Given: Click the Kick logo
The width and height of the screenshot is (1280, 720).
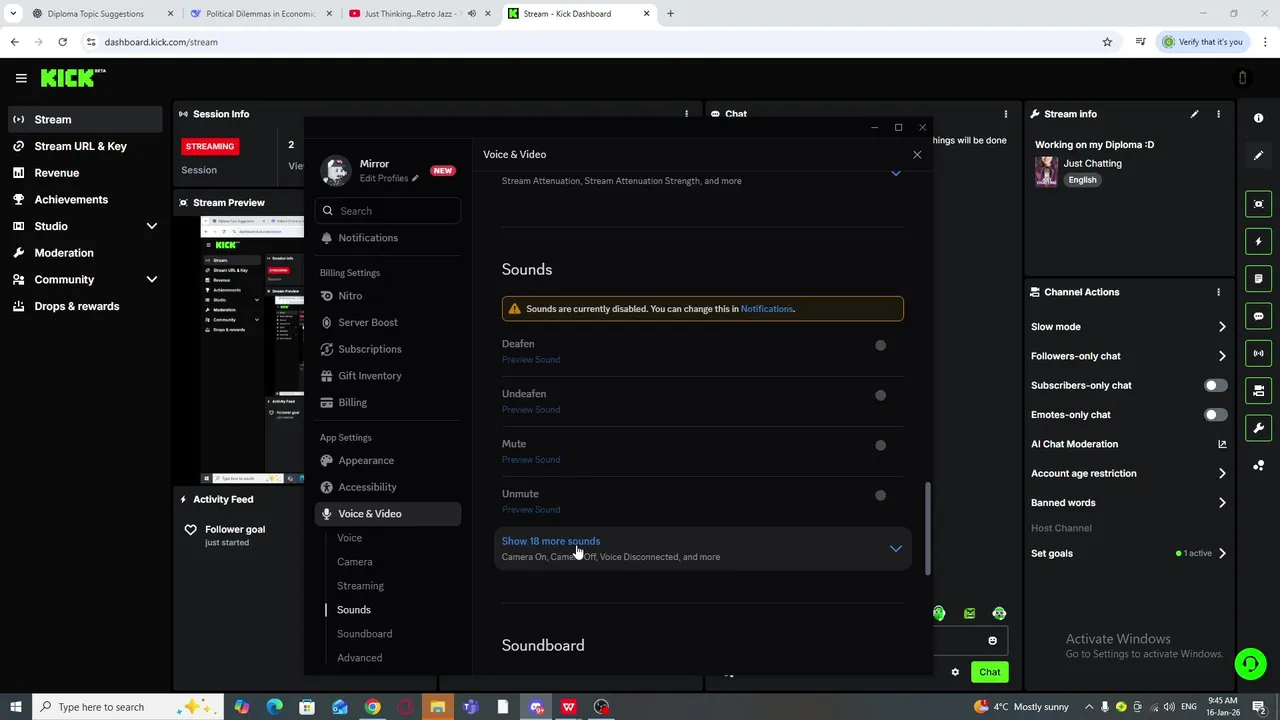Looking at the screenshot, I should (x=72, y=78).
